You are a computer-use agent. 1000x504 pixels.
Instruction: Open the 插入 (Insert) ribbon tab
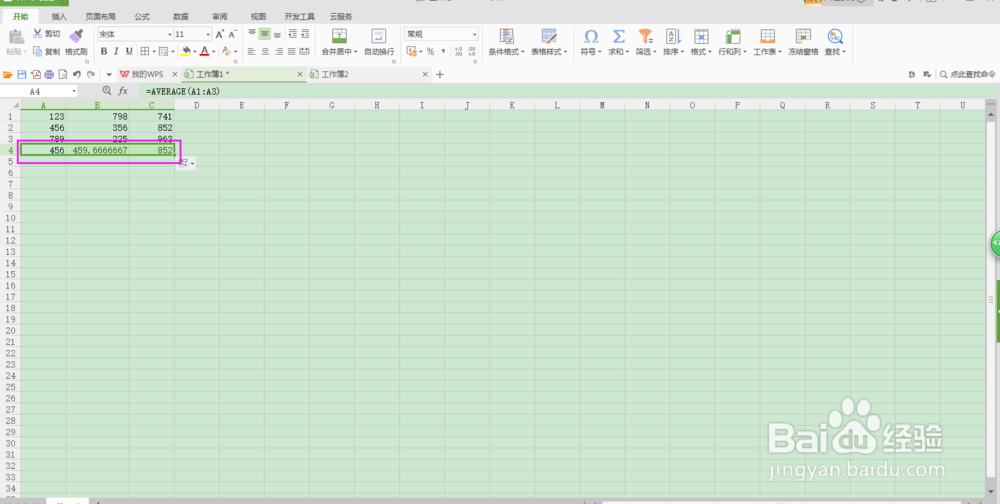pos(59,17)
